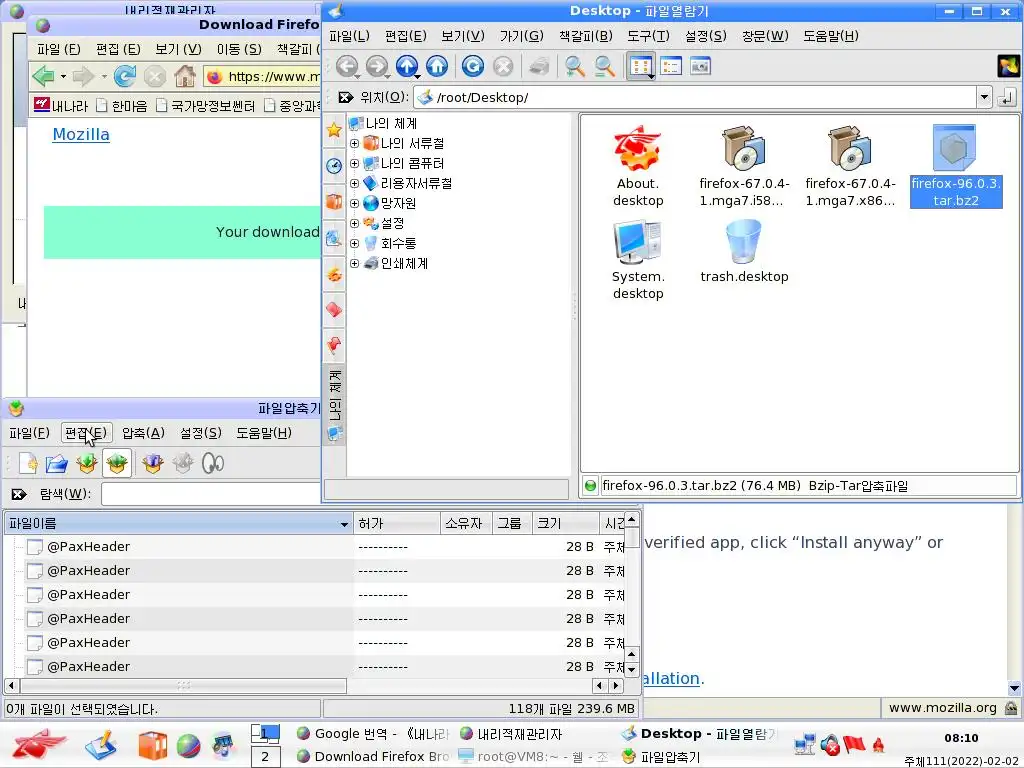The height and width of the screenshot is (768, 1024).
Task: Open an archive with the folder icon in 파일압축기
Action: pos(57,463)
